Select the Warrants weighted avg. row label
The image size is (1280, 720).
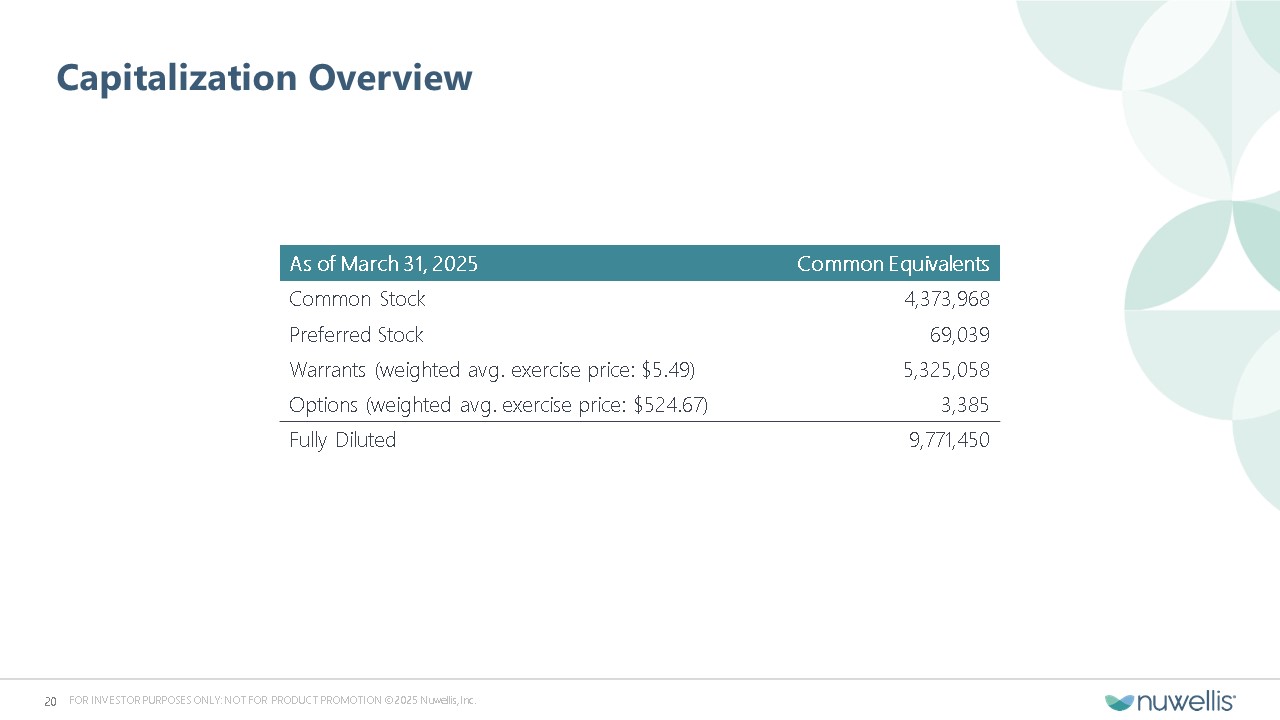tap(490, 370)
